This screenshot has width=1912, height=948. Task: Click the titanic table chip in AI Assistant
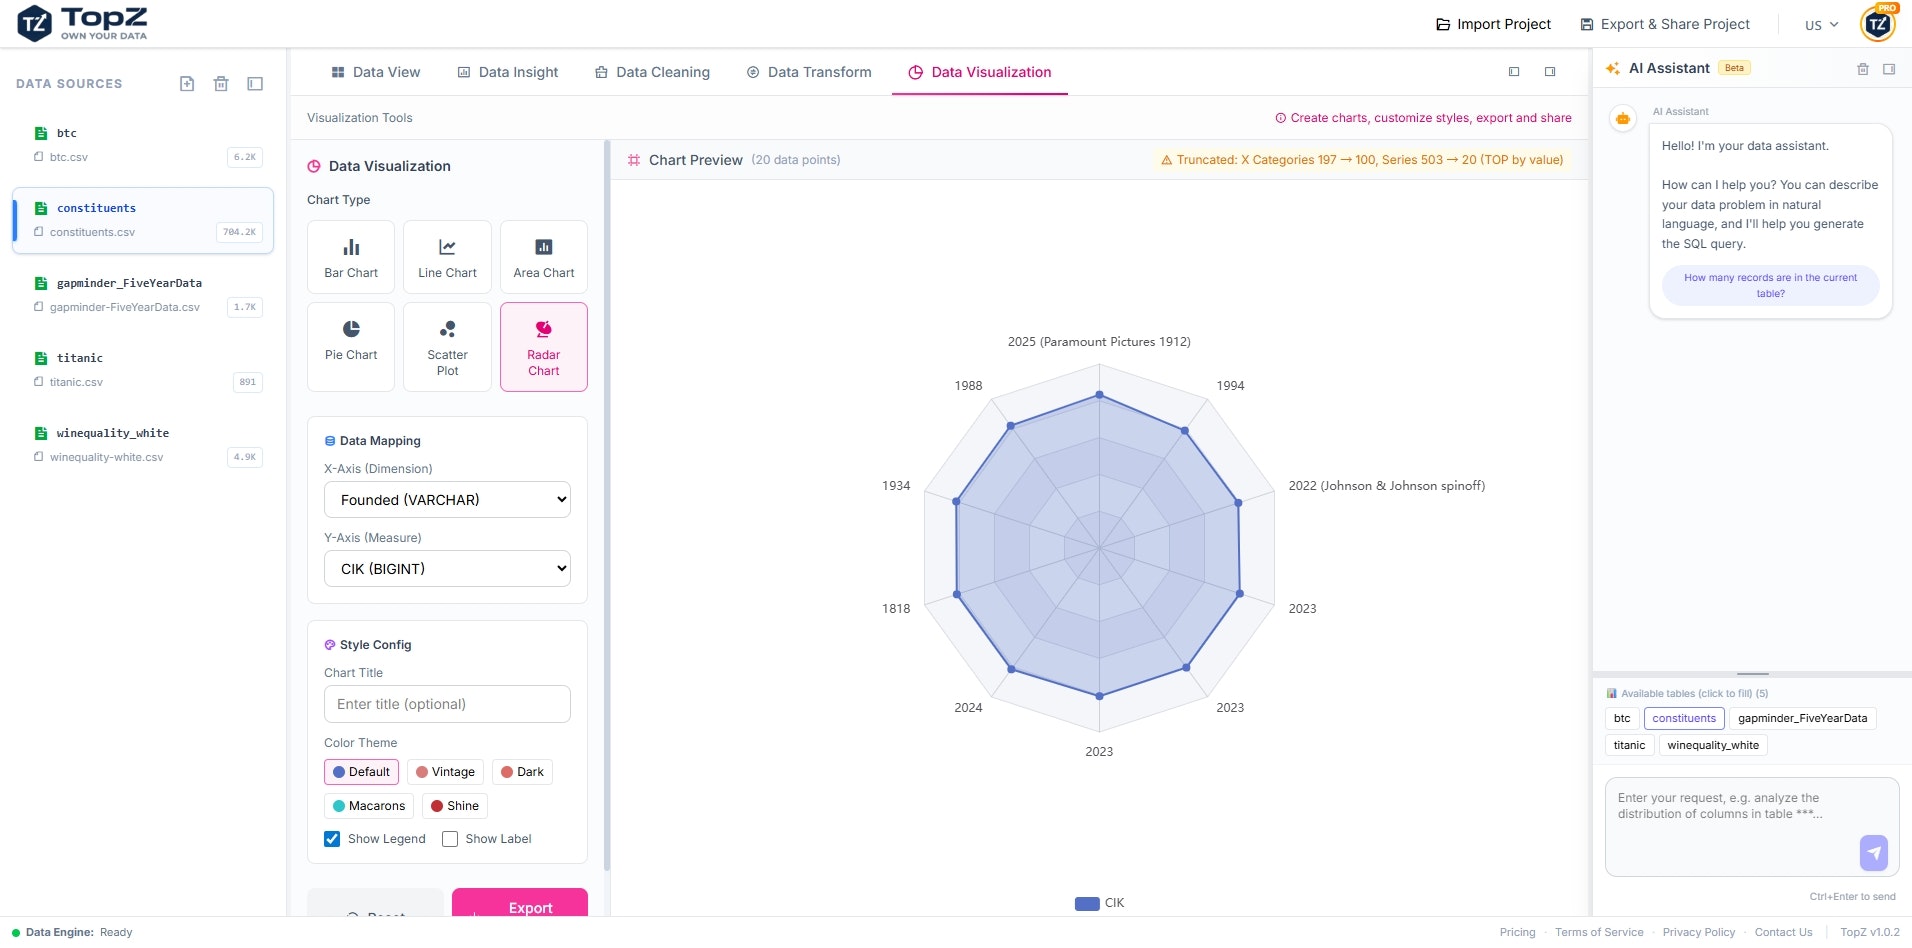[1628, 745]
